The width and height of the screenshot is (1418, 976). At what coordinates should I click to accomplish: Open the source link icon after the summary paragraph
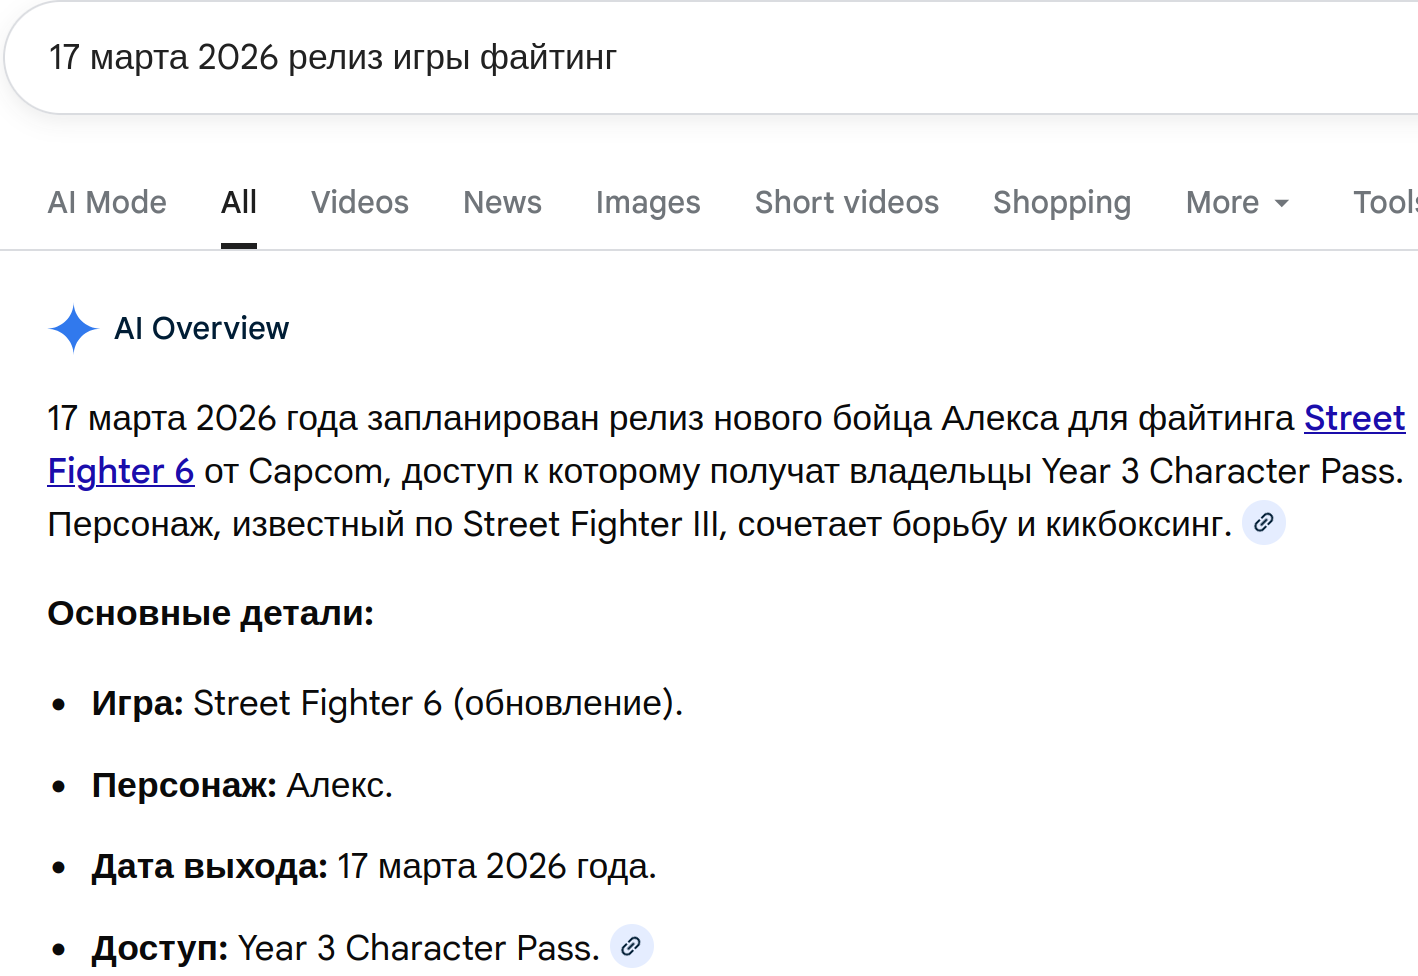1263,522
